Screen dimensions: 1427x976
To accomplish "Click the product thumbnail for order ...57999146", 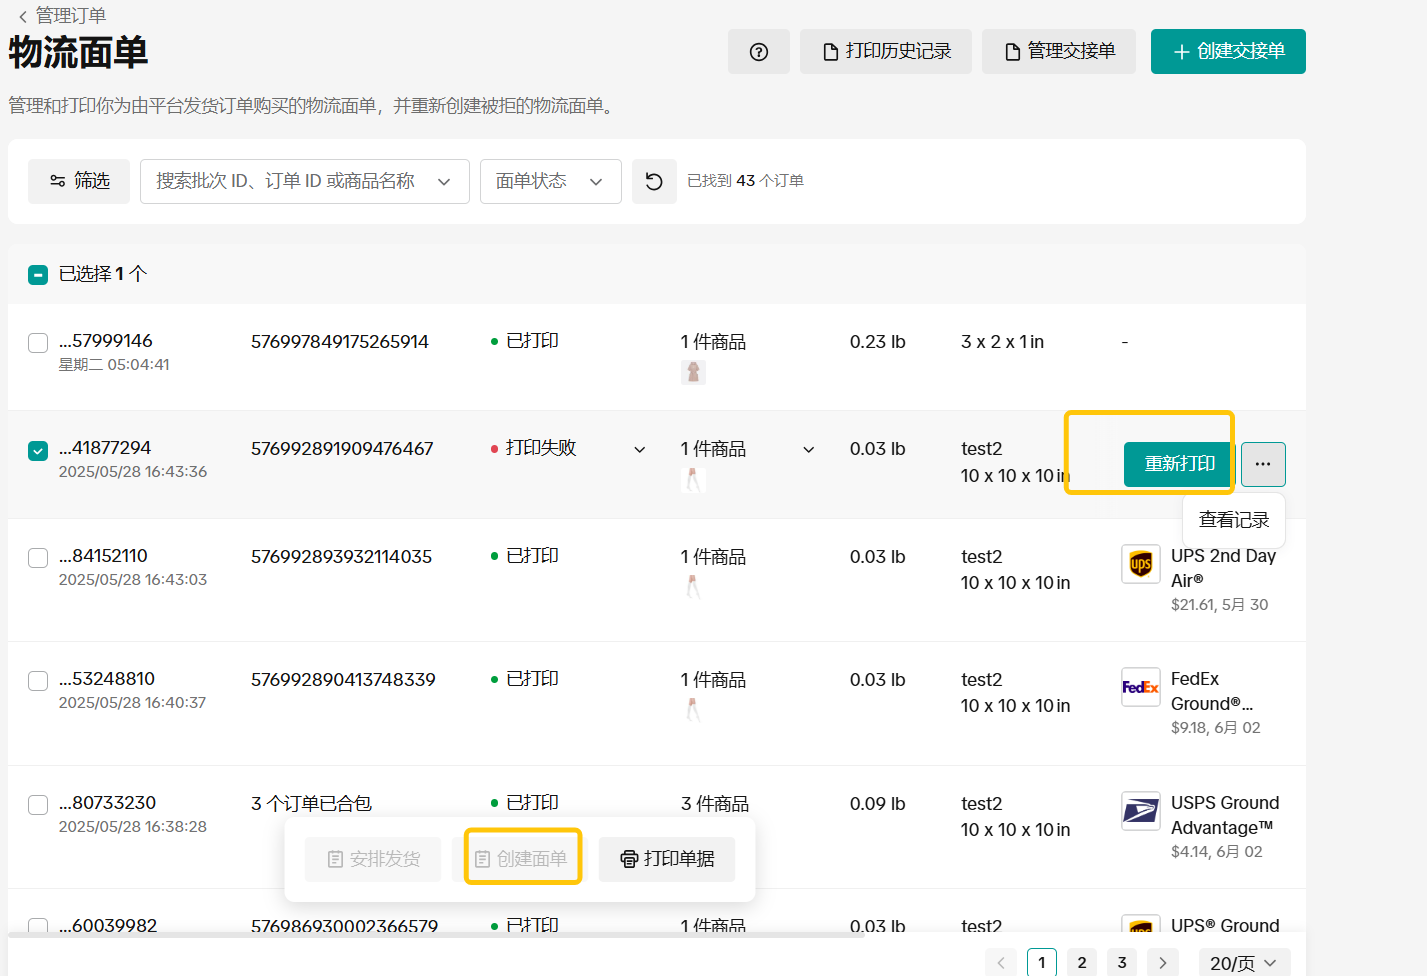I will [693, 373].
